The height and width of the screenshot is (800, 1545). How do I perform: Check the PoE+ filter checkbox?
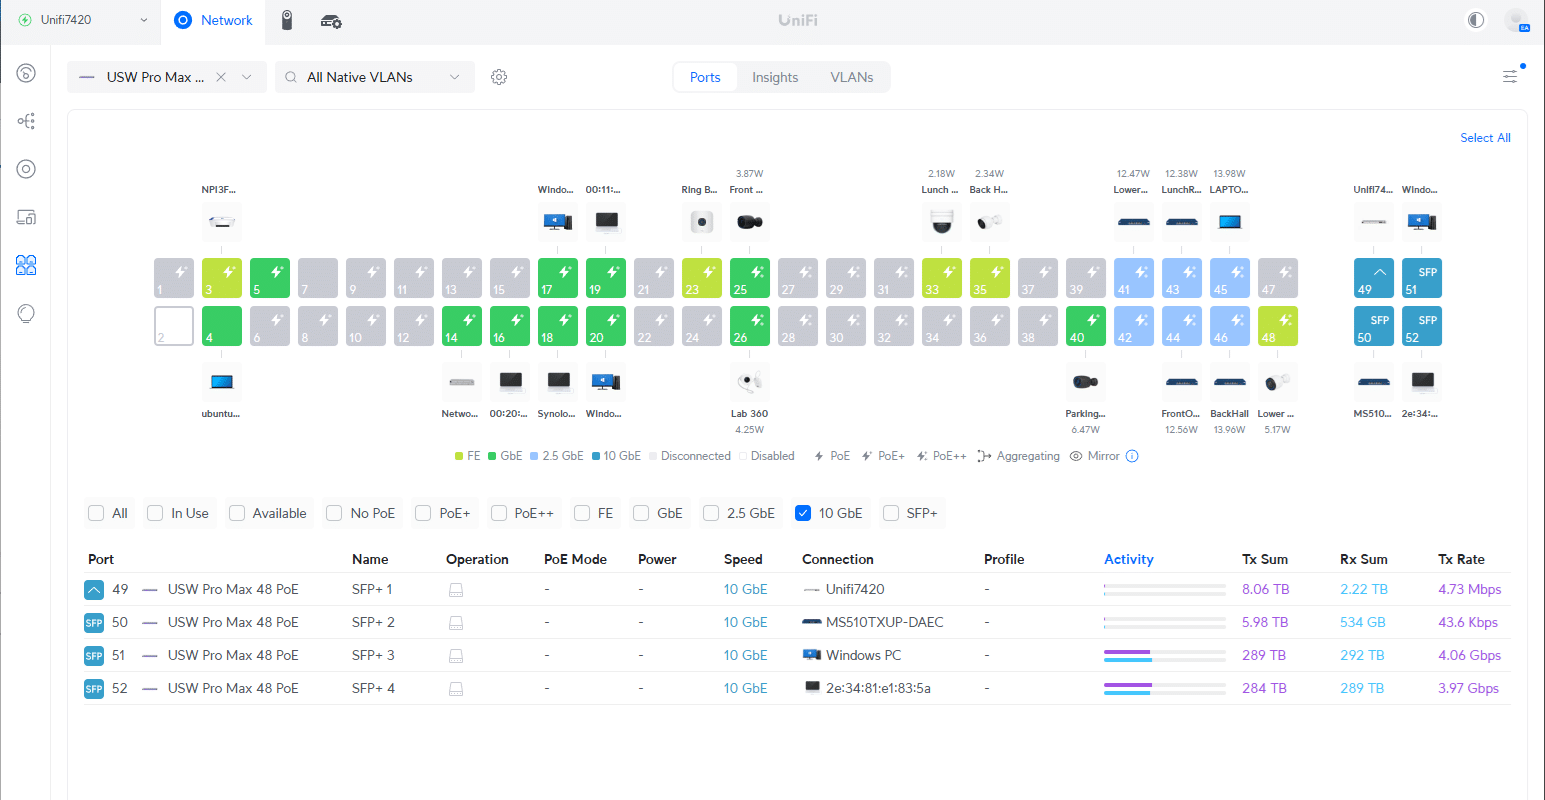[423, 513]
